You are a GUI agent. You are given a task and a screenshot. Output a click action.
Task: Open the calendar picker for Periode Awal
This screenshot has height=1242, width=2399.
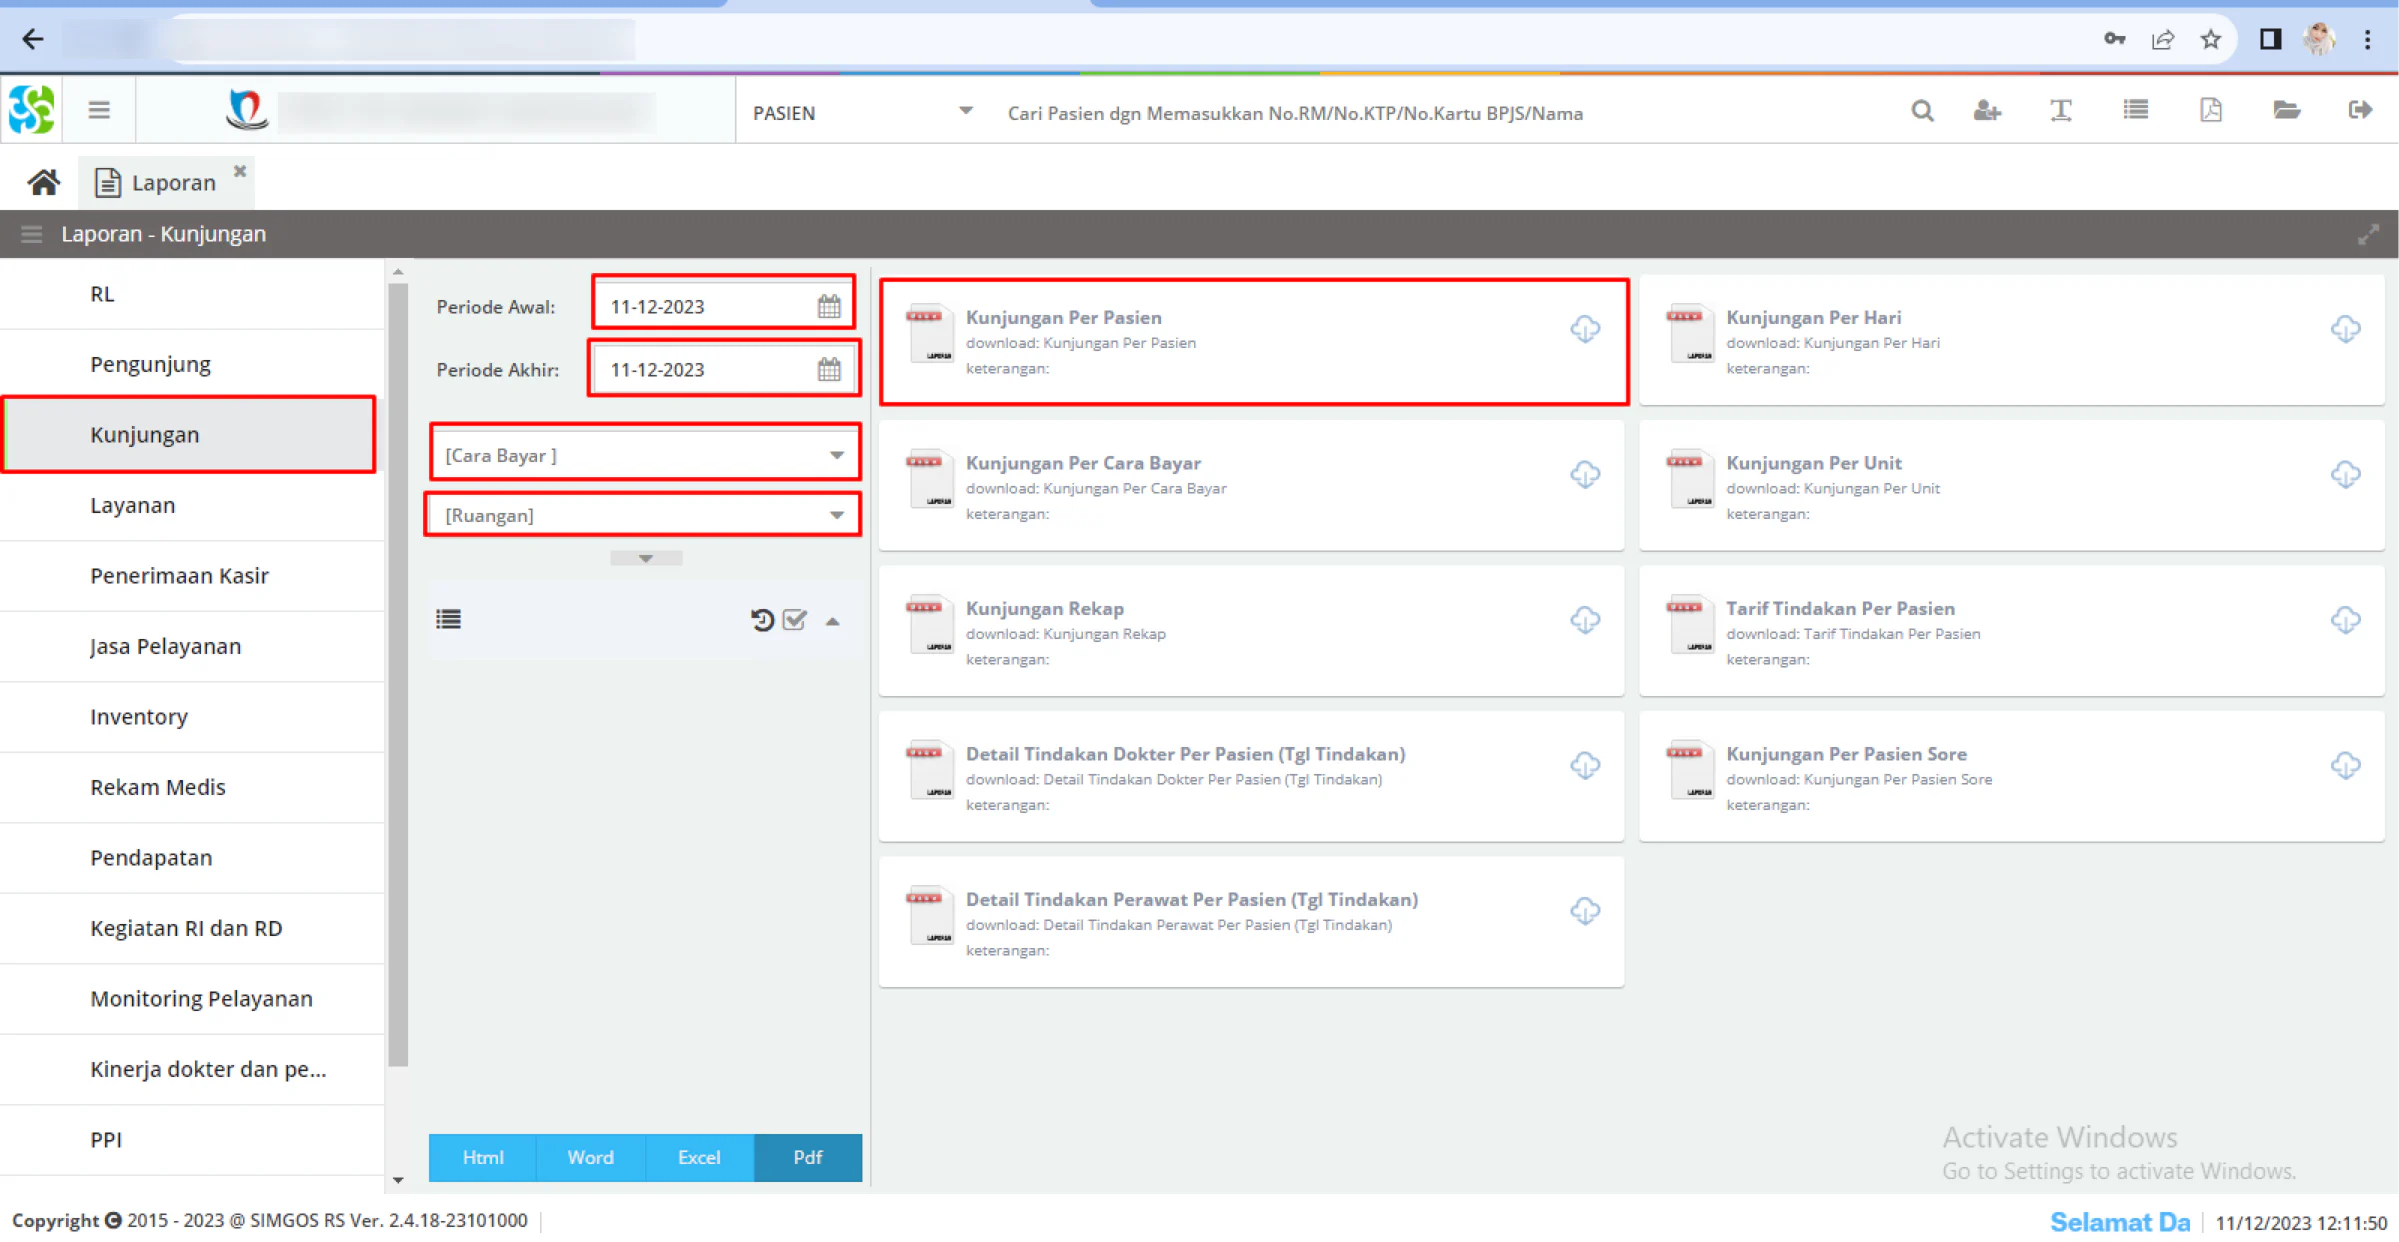829,307
